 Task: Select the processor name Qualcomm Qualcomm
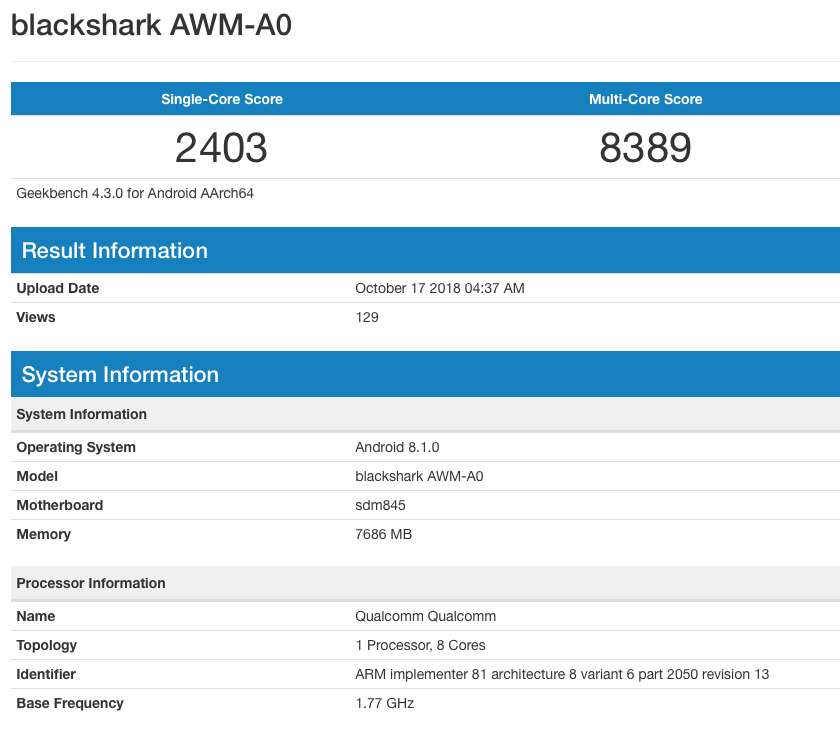[425, 616]
